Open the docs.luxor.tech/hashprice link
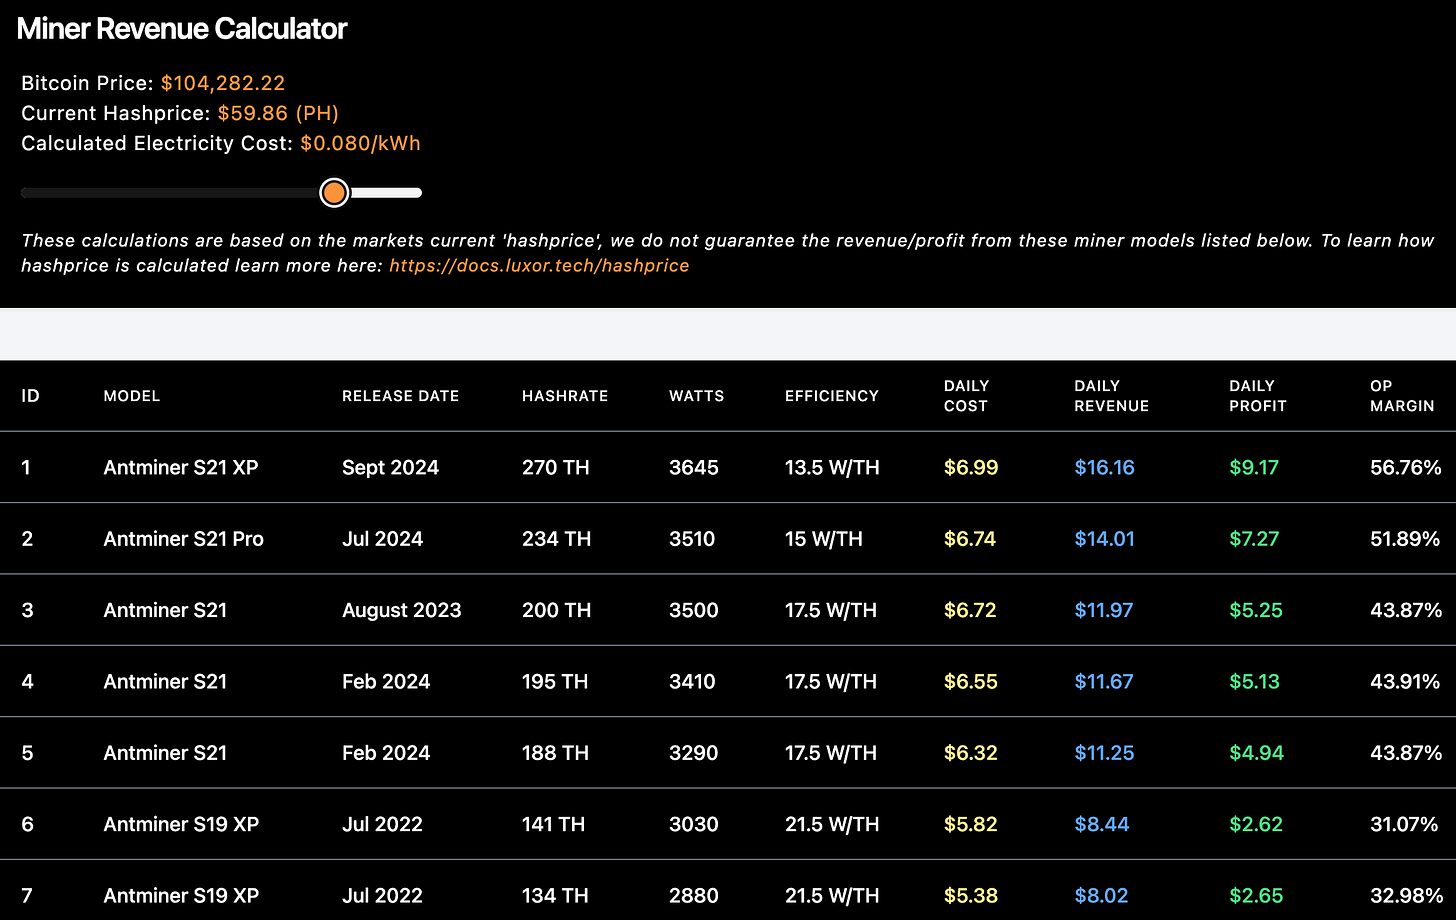This screenshot has height=920, width=1456. pyautogui.click(x=539, y=266)
